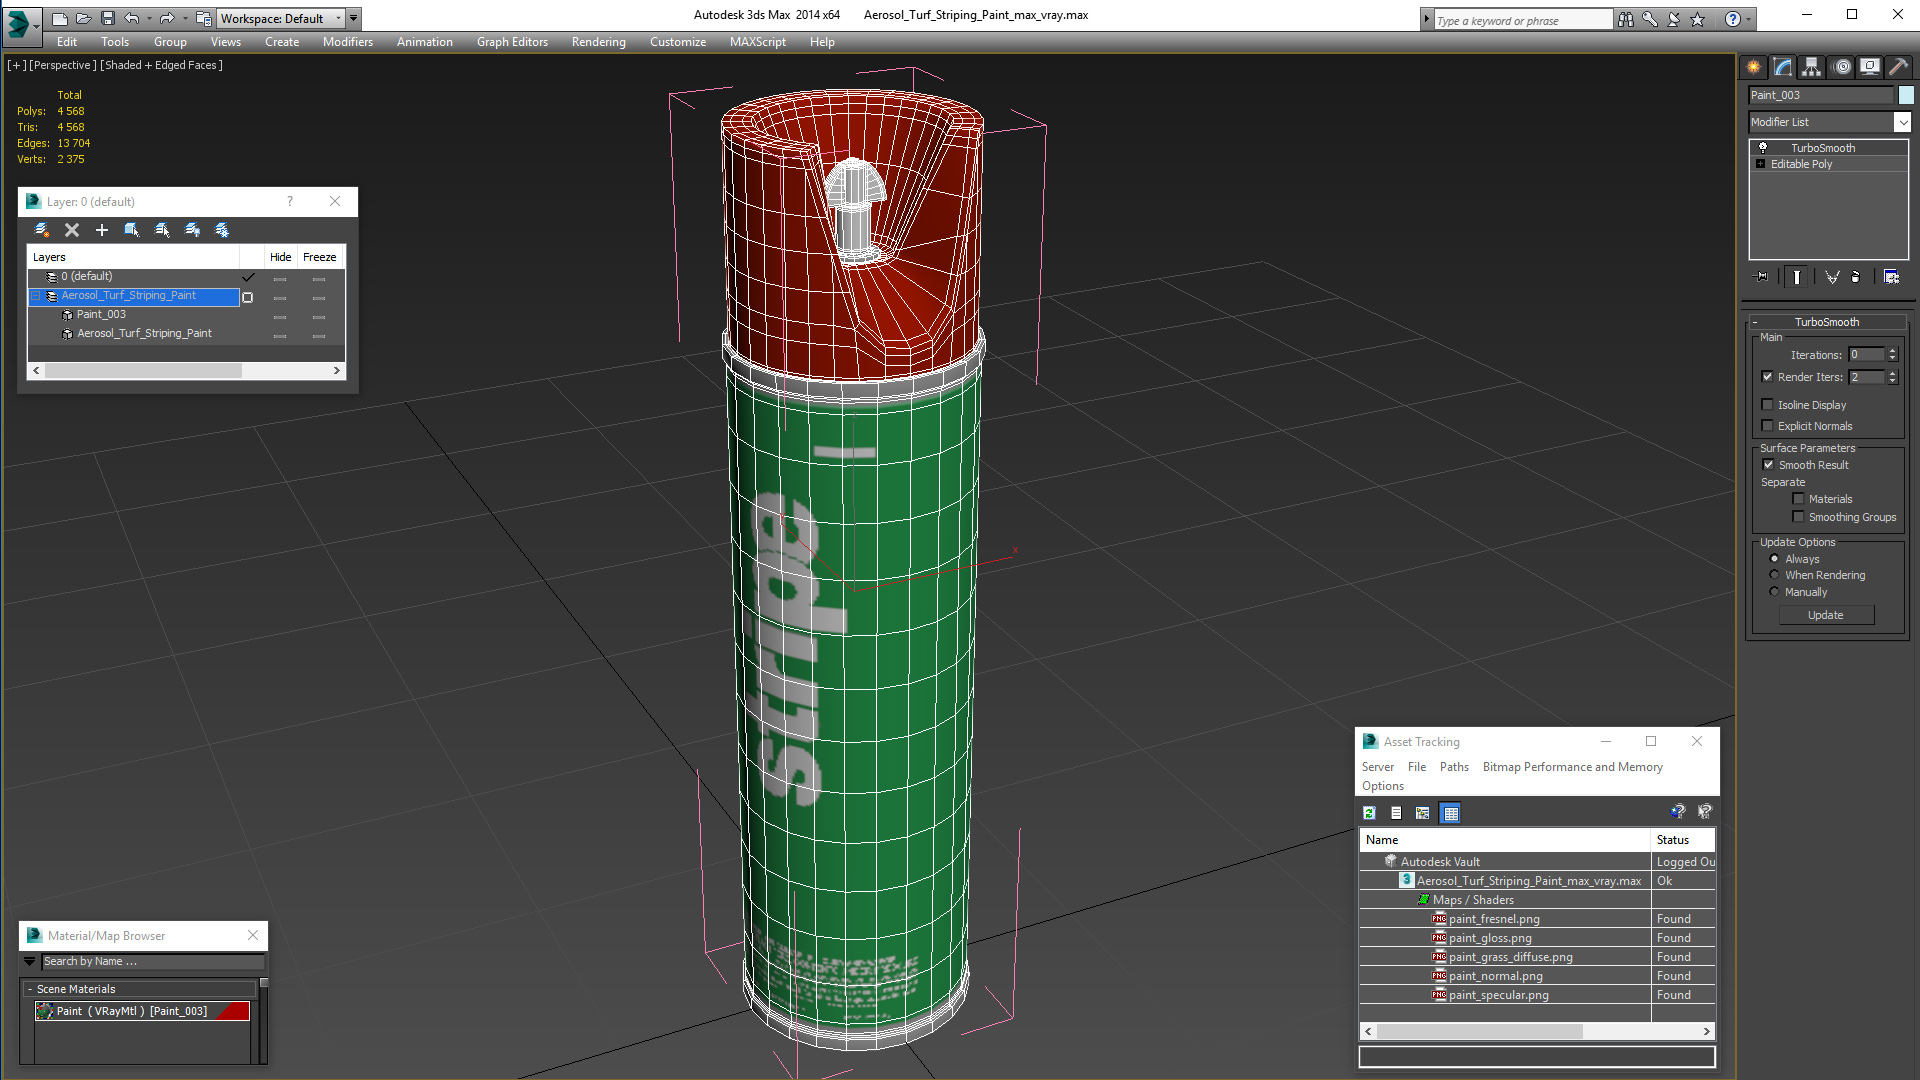The image size is (1920, 1080).
Task: Enable Explicit Normals checkbox
Action: pyautogui.click(x=1768, y=426)
